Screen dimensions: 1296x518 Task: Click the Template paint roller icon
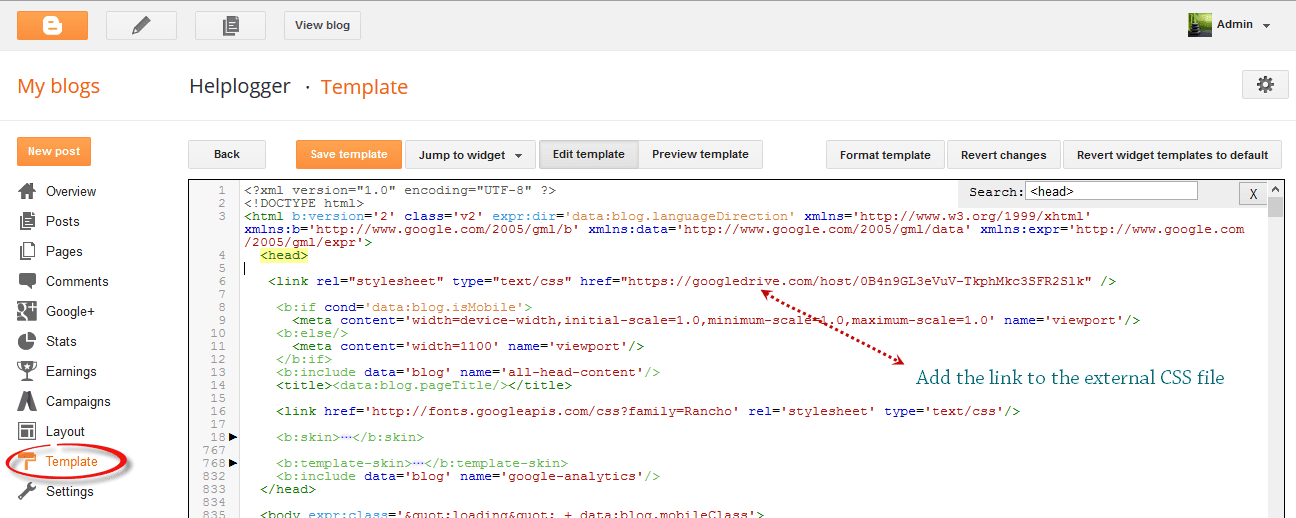coord(28,461)
